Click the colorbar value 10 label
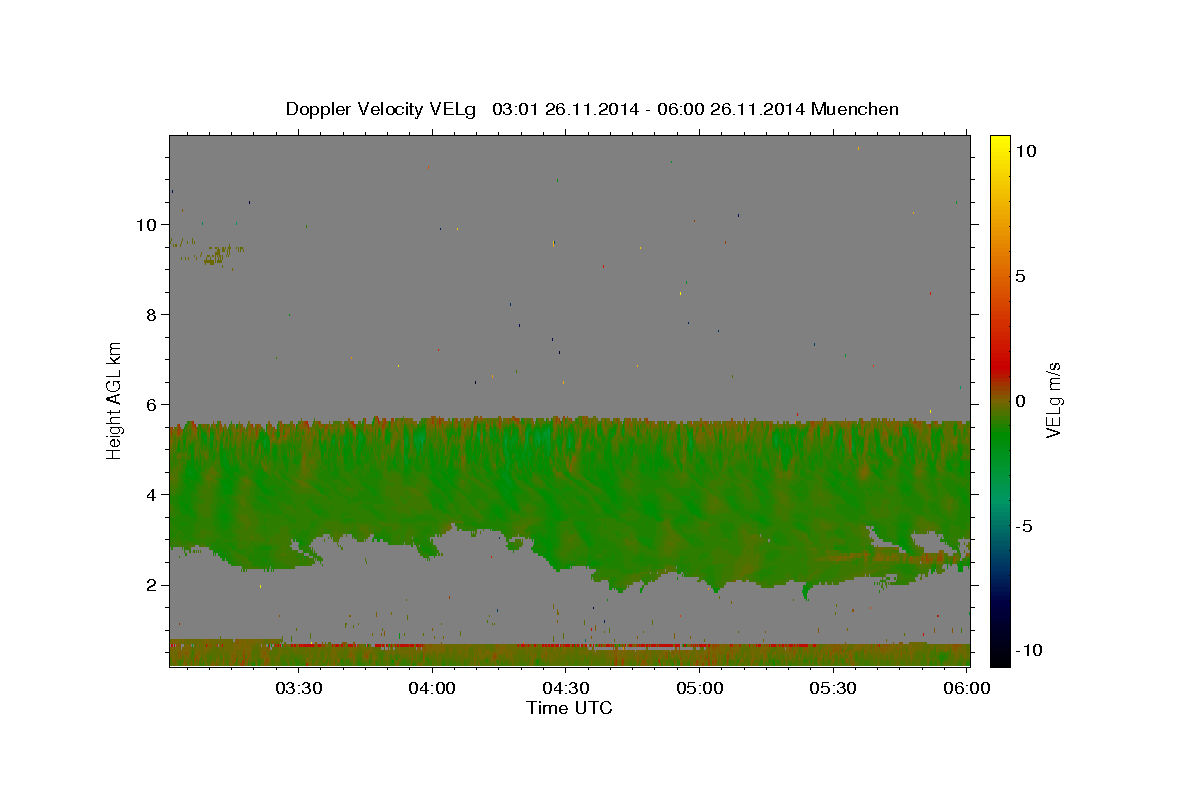1200x800 pixels. (x=1025, y=151)
